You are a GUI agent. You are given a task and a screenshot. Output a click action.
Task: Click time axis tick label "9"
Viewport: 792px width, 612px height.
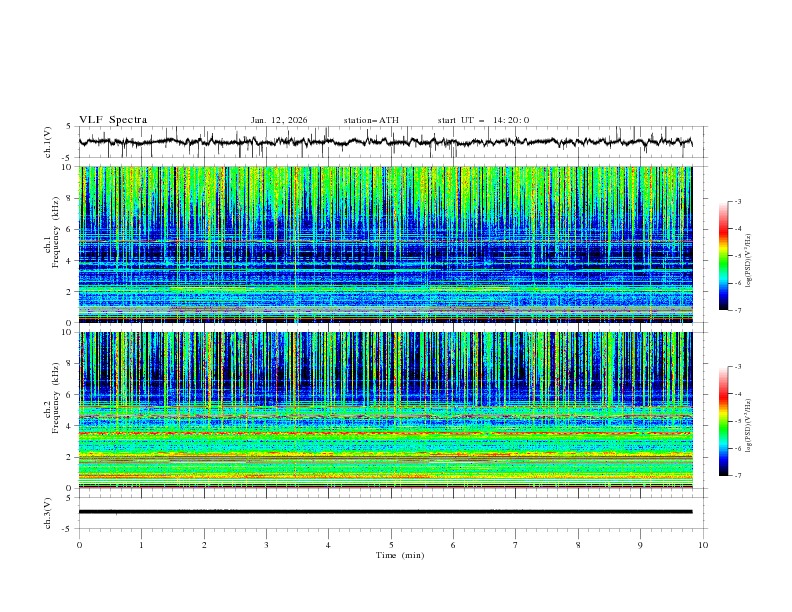tap(640, 545)
